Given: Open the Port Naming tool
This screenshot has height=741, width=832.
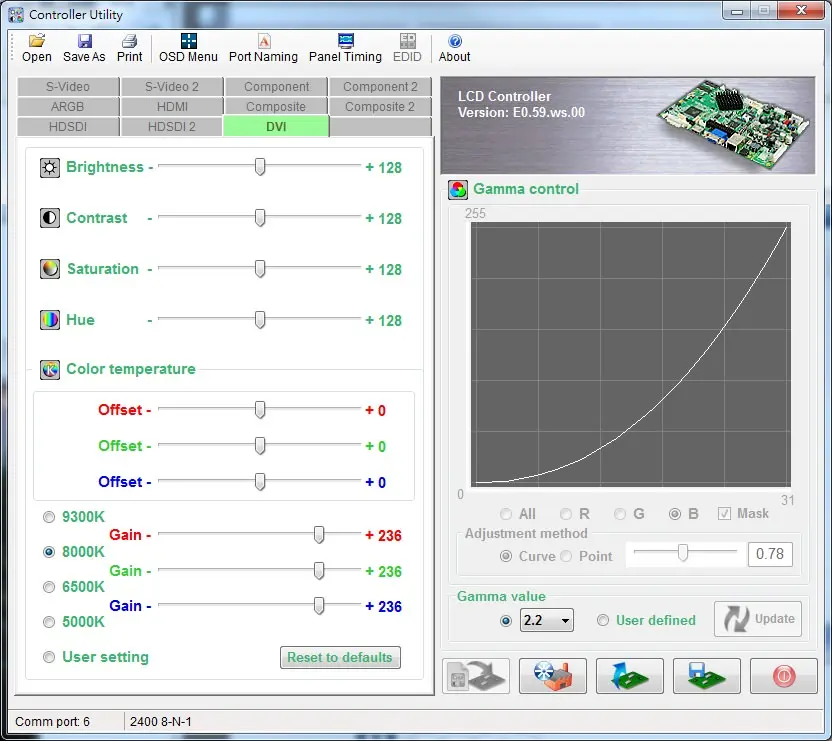Looking at the screenshot, I should (263, 48).
